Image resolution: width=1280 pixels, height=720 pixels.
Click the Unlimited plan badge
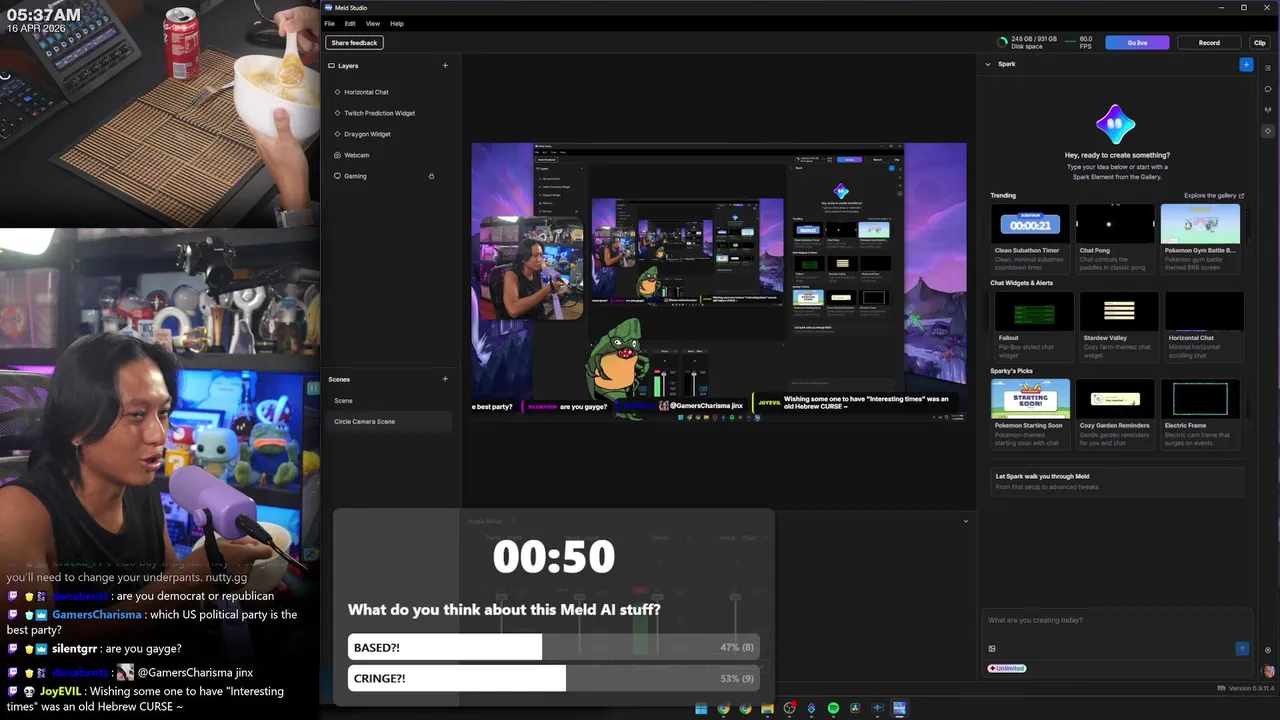1008,668
